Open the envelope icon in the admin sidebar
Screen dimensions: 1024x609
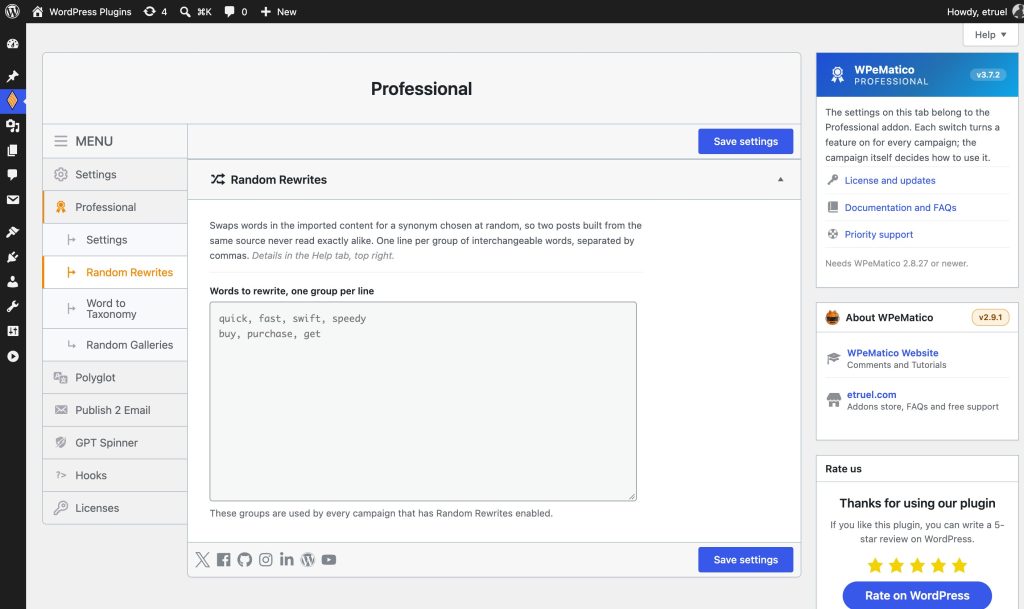[x=12, y=200]
